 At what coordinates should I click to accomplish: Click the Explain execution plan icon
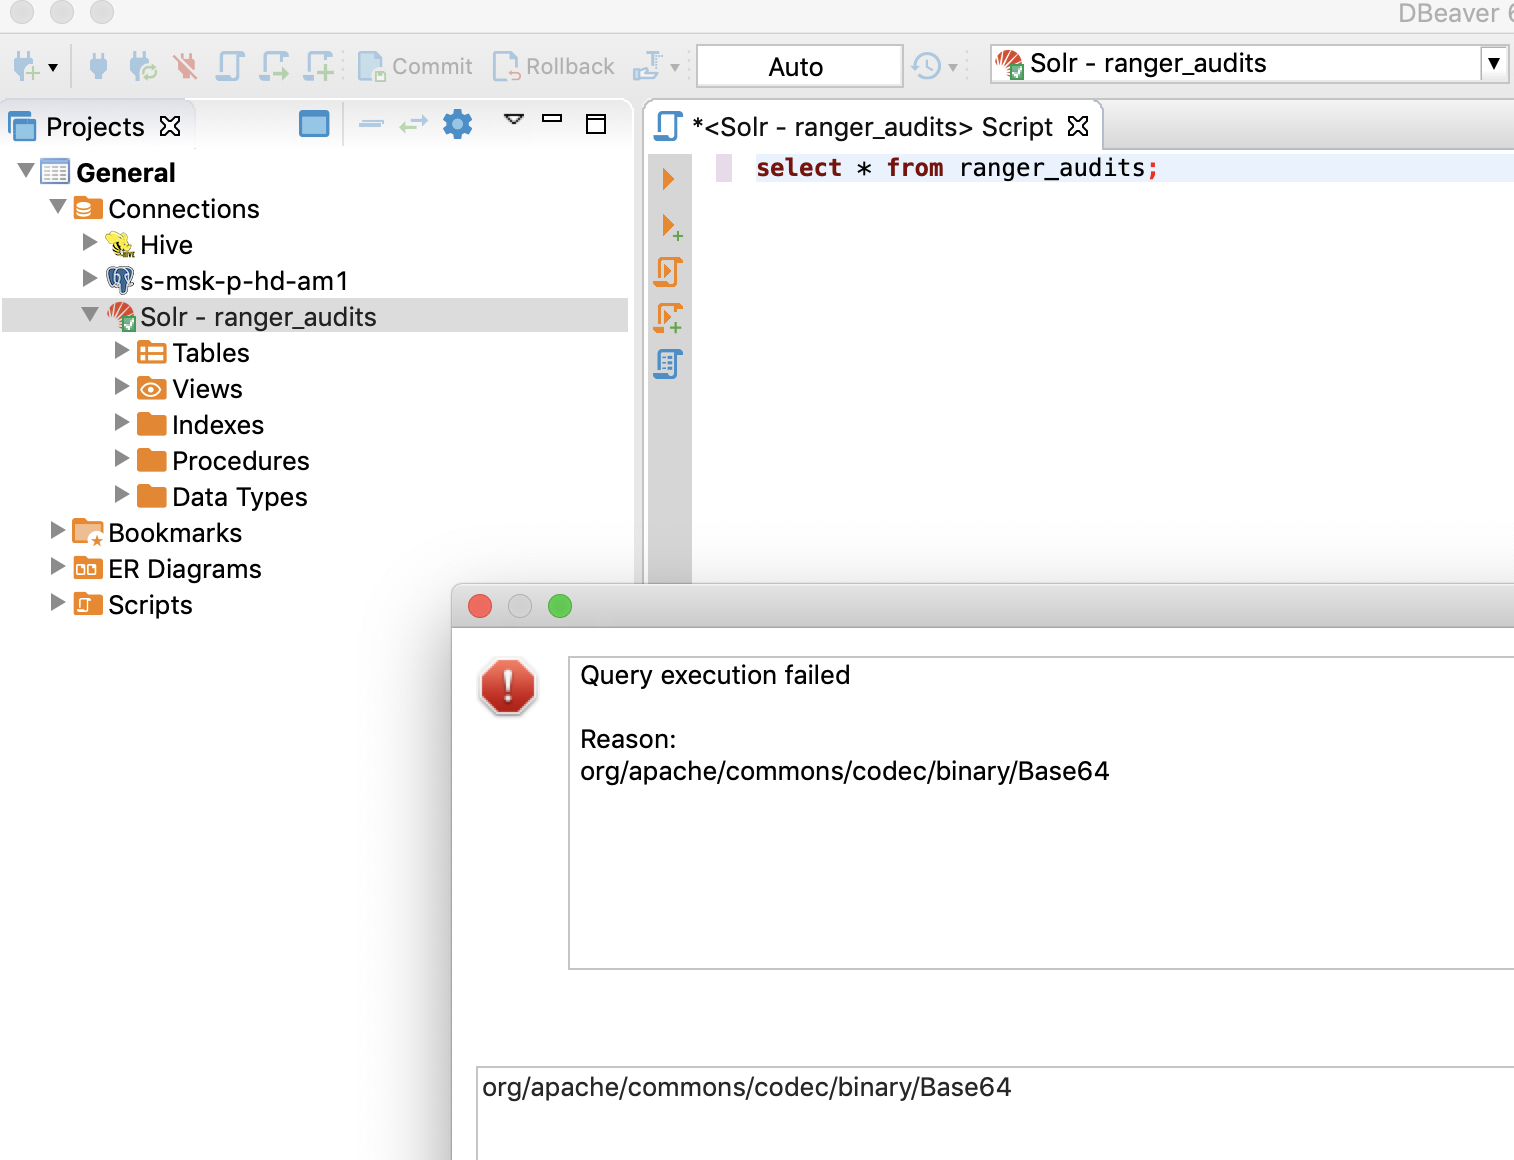[x=668, y=364]
